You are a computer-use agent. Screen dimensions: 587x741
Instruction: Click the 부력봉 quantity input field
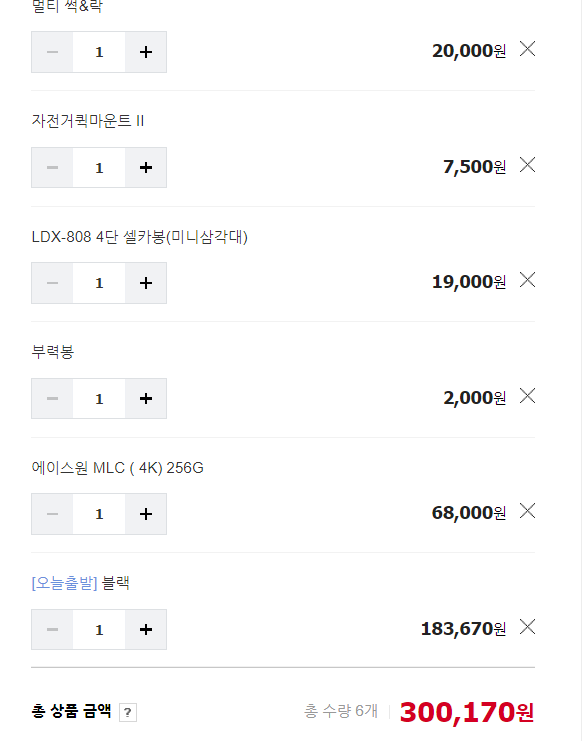[99, 398]
